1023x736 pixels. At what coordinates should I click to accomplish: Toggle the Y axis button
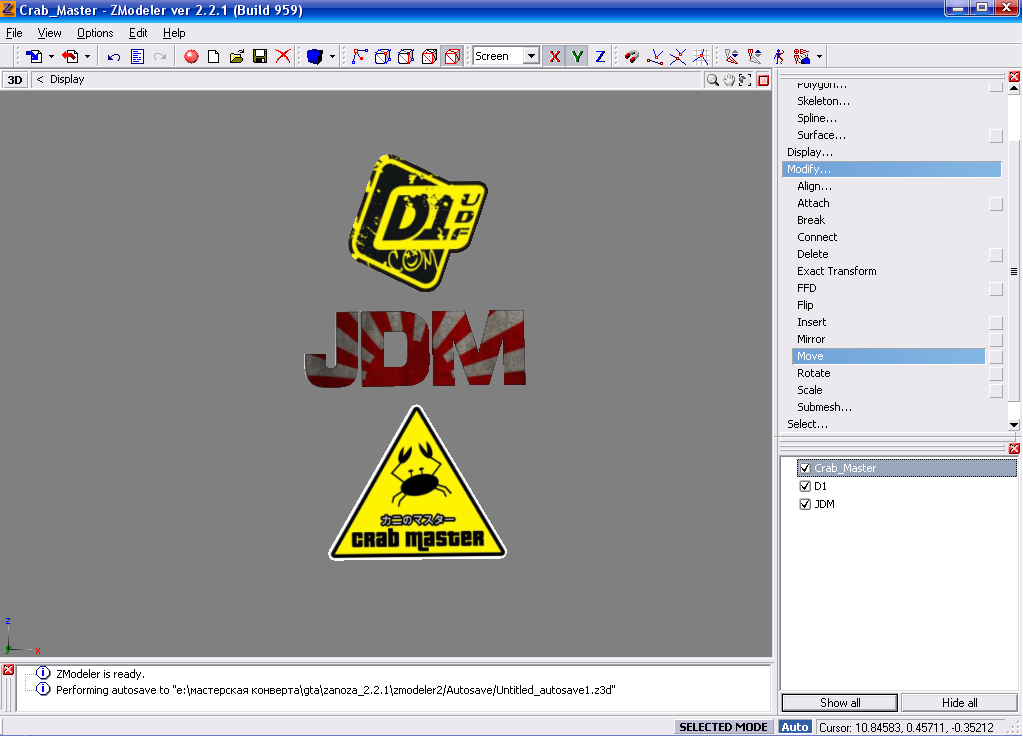[x=577, y=57]
